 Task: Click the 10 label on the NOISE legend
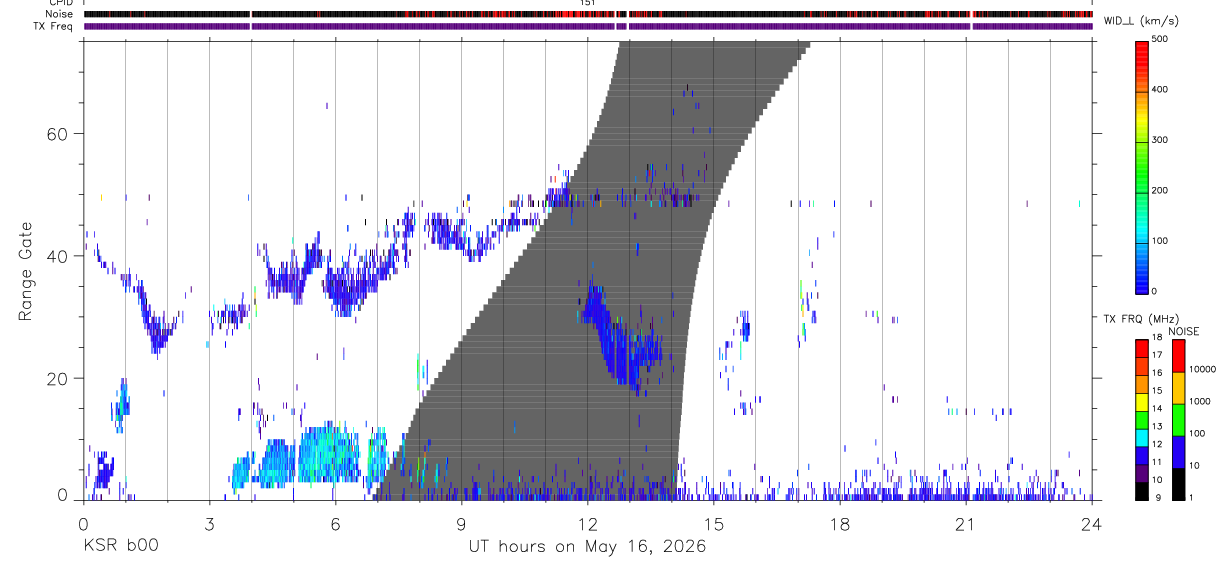(1194, 465)
